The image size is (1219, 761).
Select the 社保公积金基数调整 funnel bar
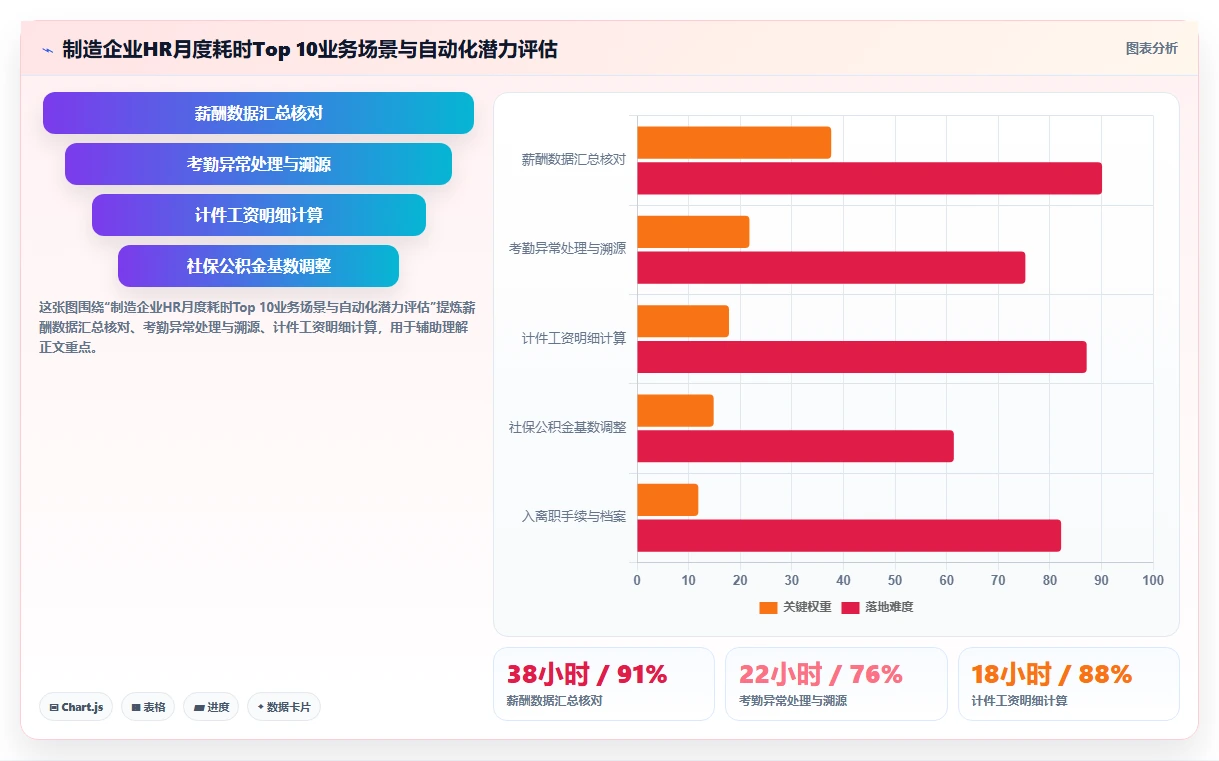[258, 266]
